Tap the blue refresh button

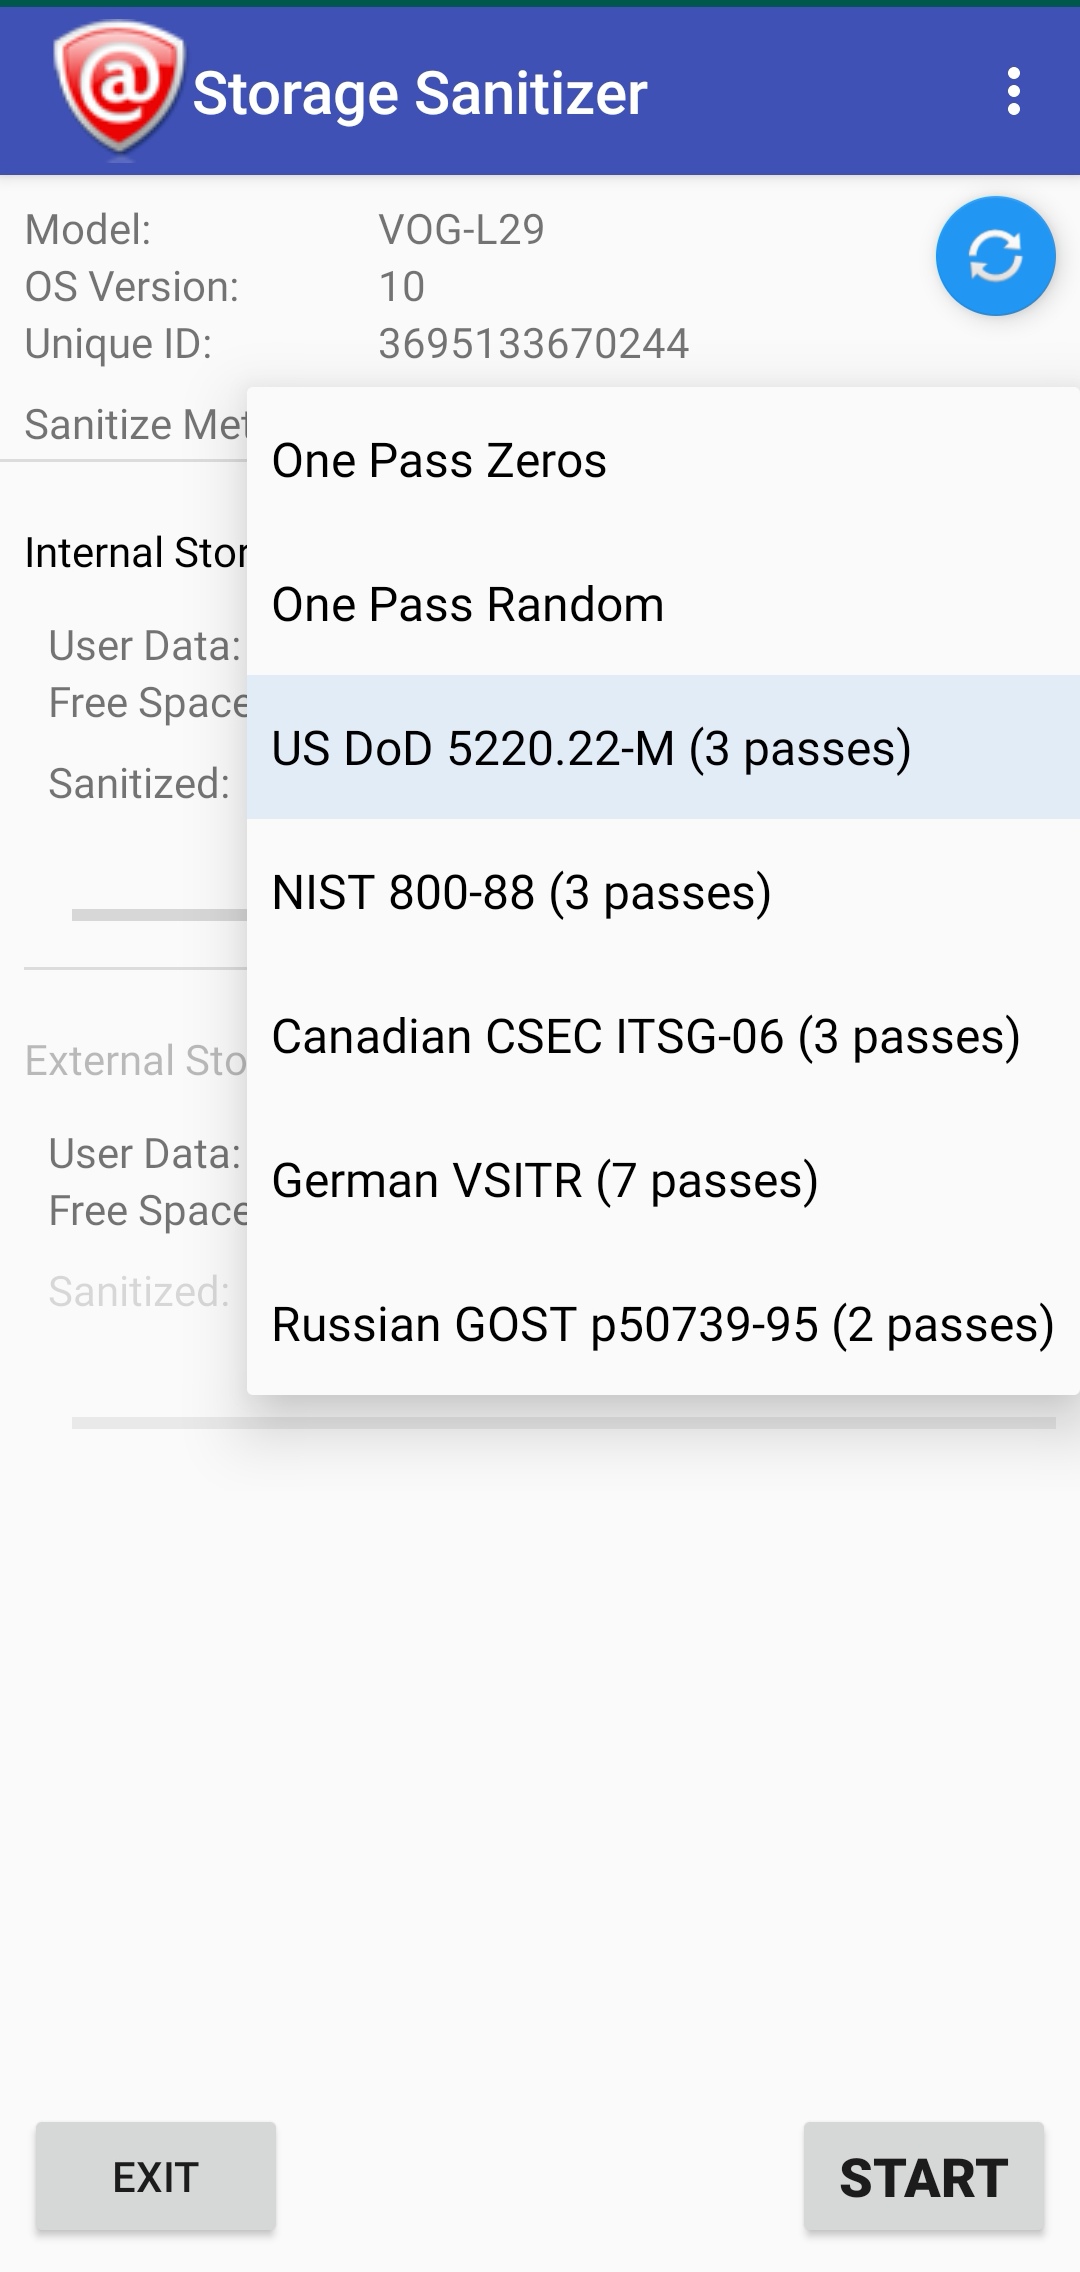tap(995, 256)
